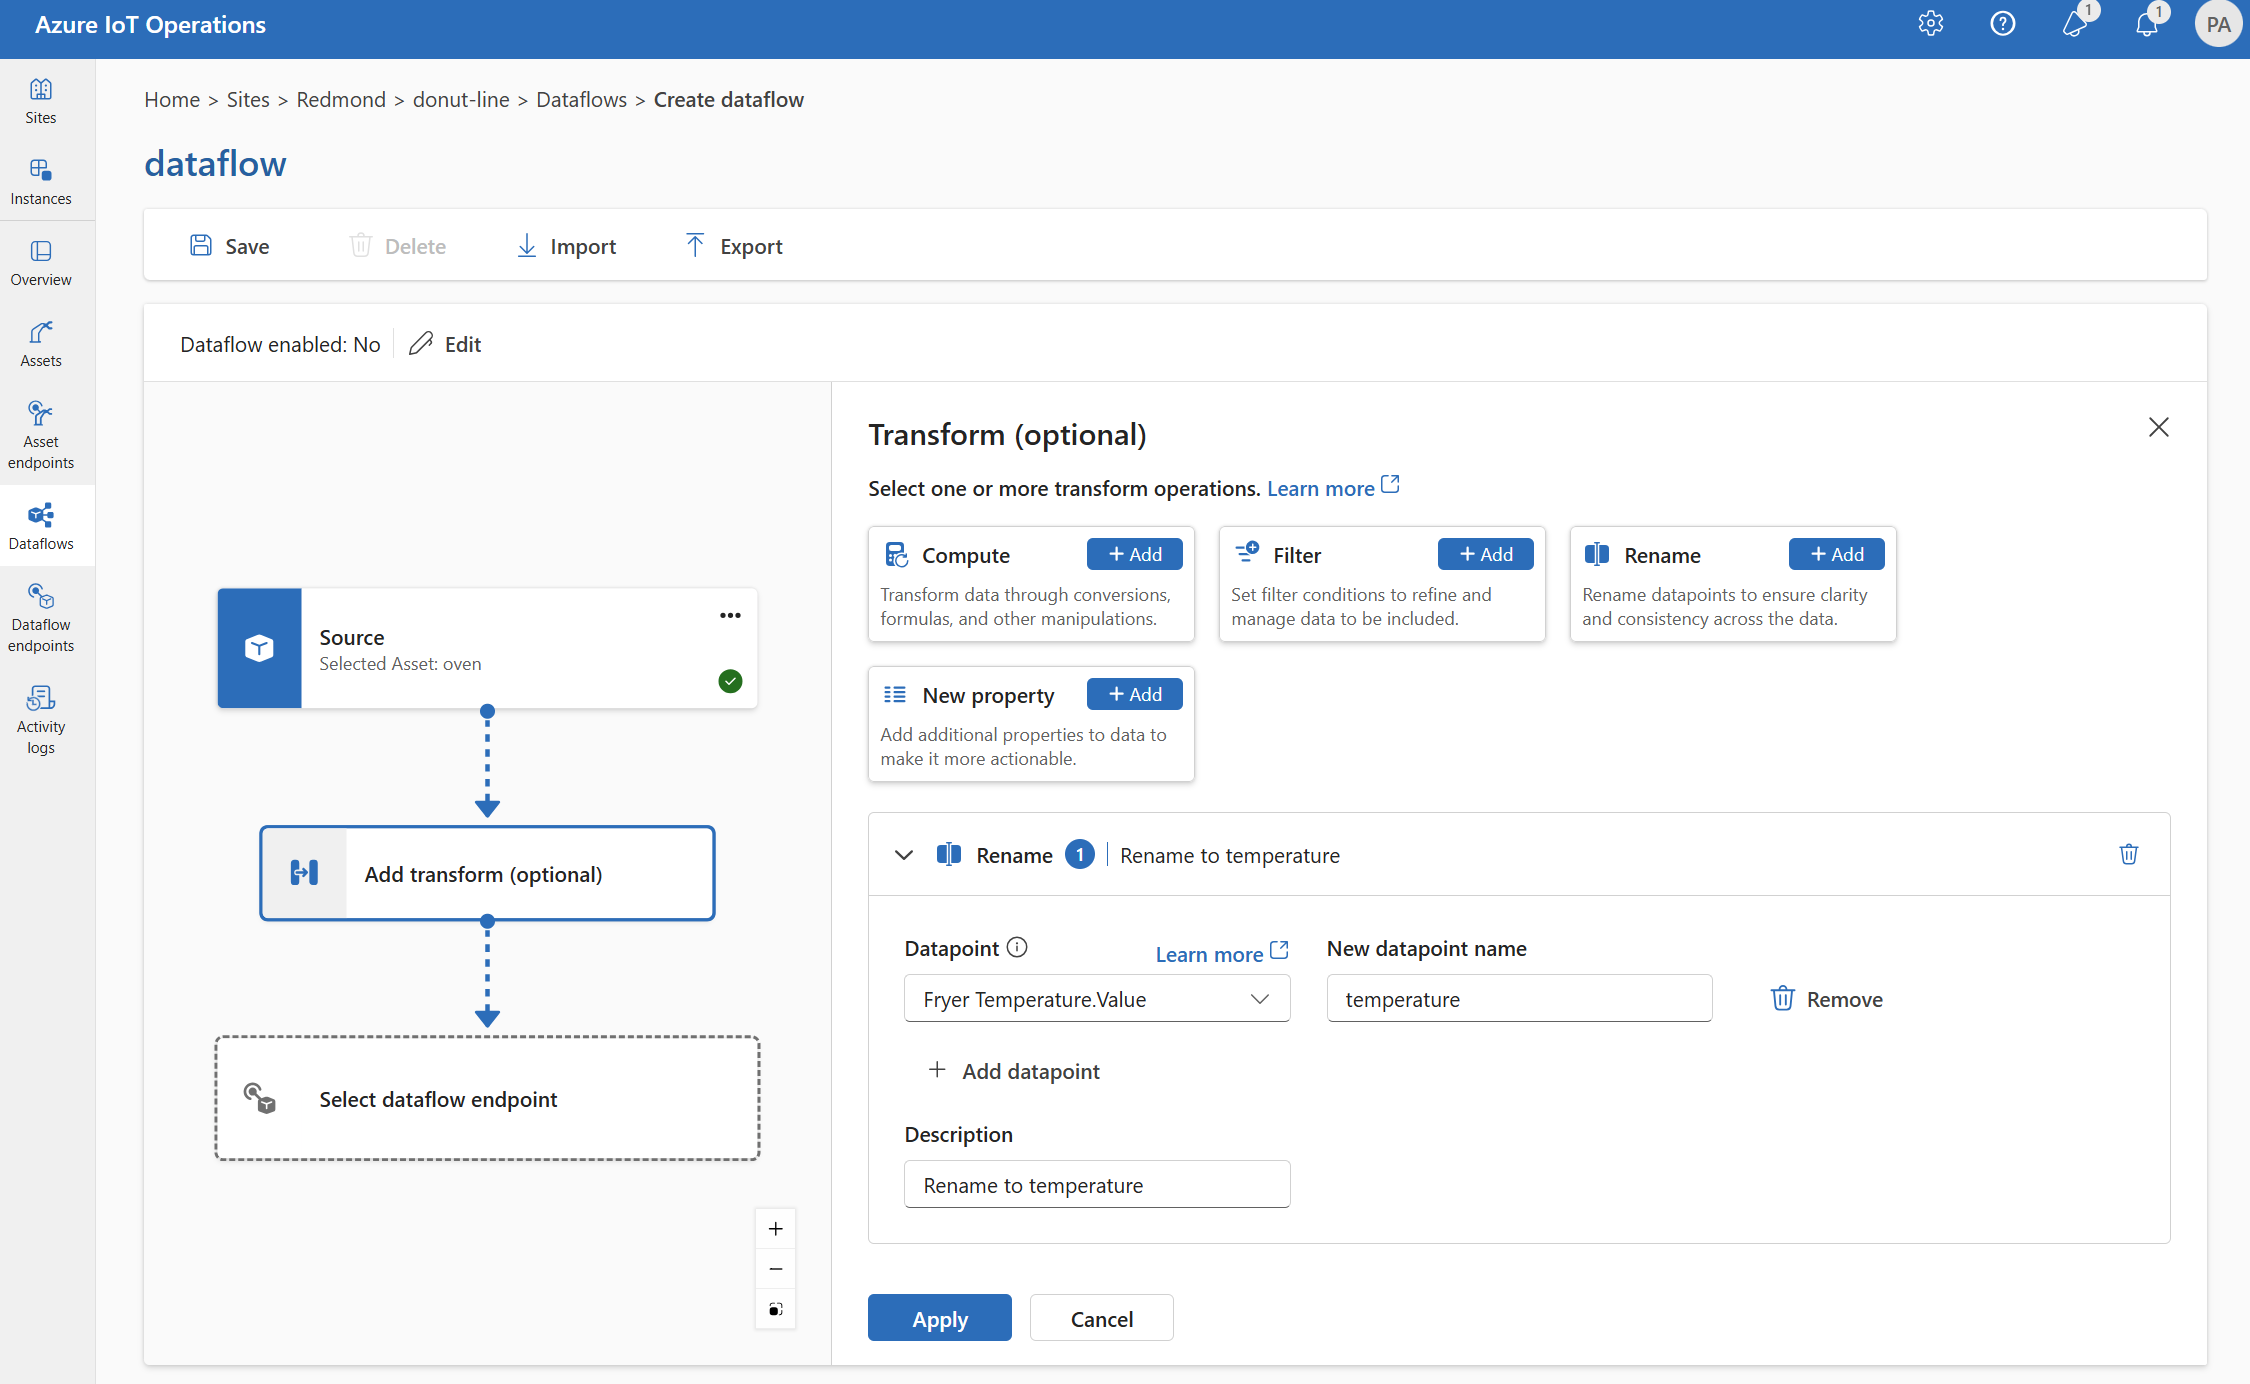Click the Import toolbar button
2250x1384 pixels.
567,246
